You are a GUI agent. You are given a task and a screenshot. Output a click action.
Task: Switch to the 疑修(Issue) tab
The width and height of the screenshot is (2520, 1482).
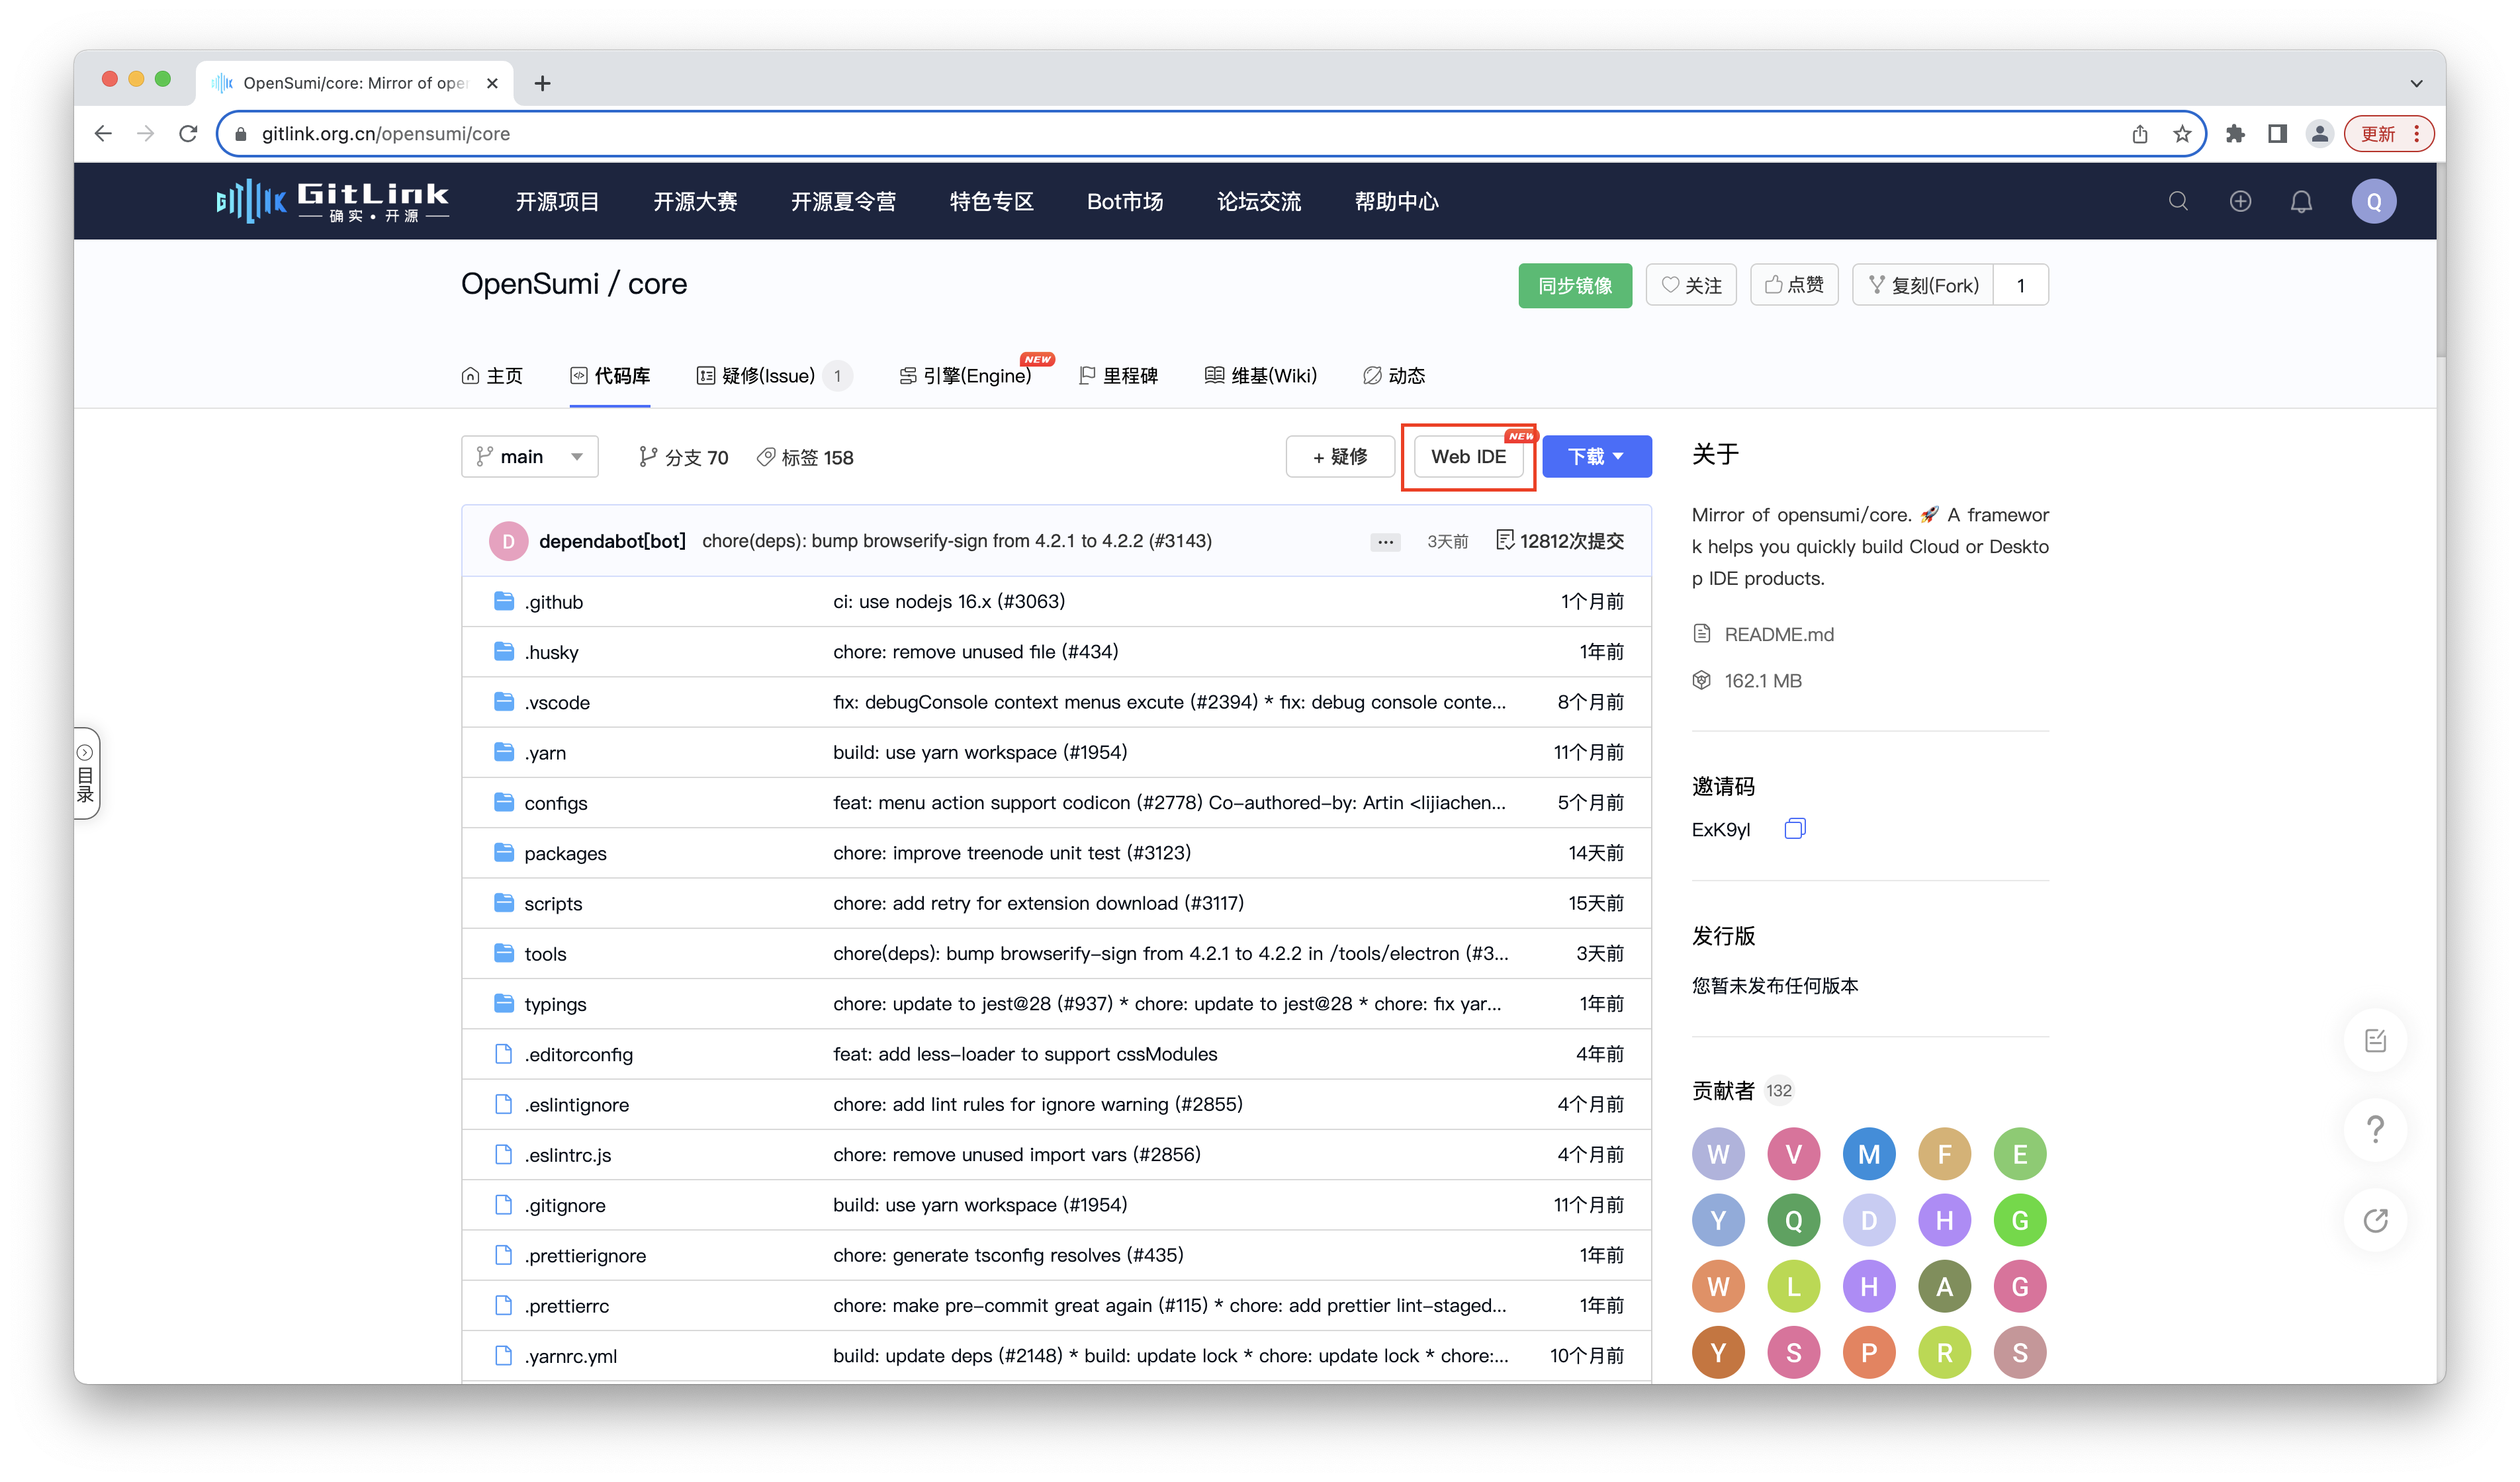(x=766, y=375)
